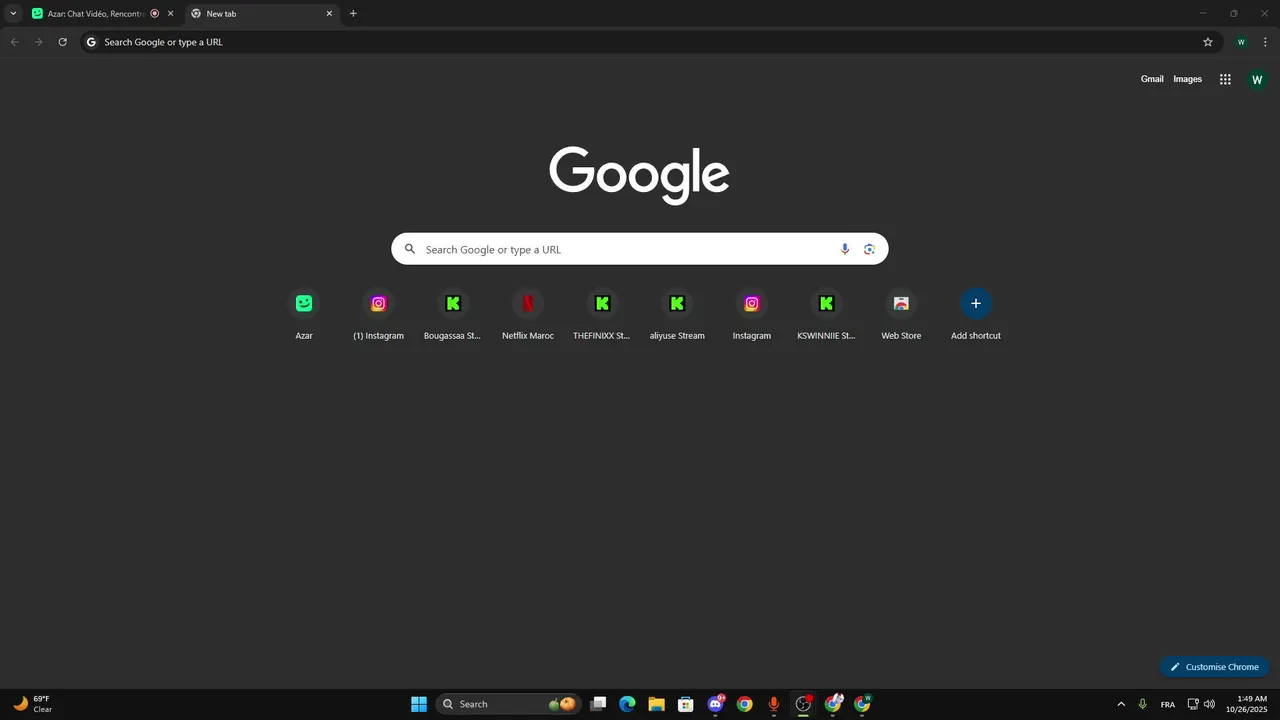Image resolution: width=1280 pixels, height=720 pixels.
Task: Open the Google apps grid
Action: [x=1225, y=79]
